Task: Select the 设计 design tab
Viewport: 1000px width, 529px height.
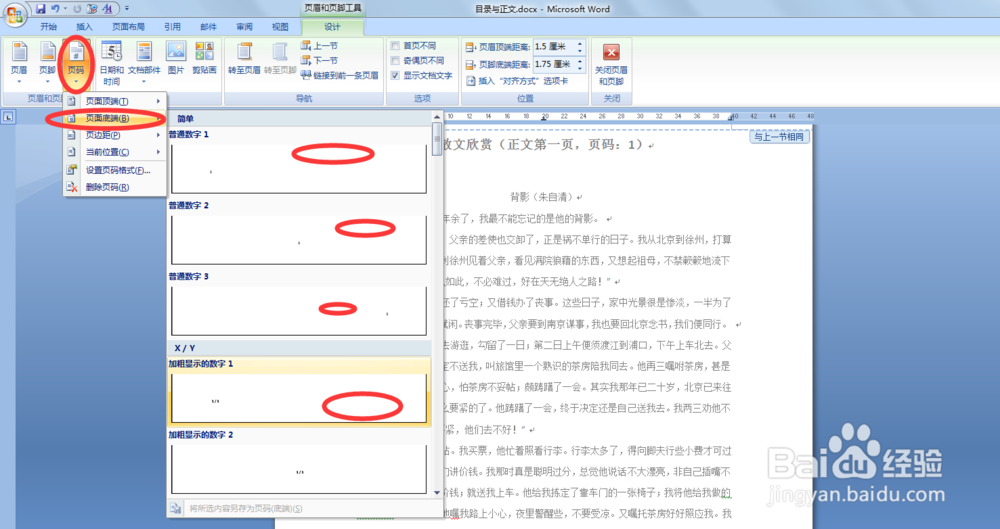Action: point(332,27)
